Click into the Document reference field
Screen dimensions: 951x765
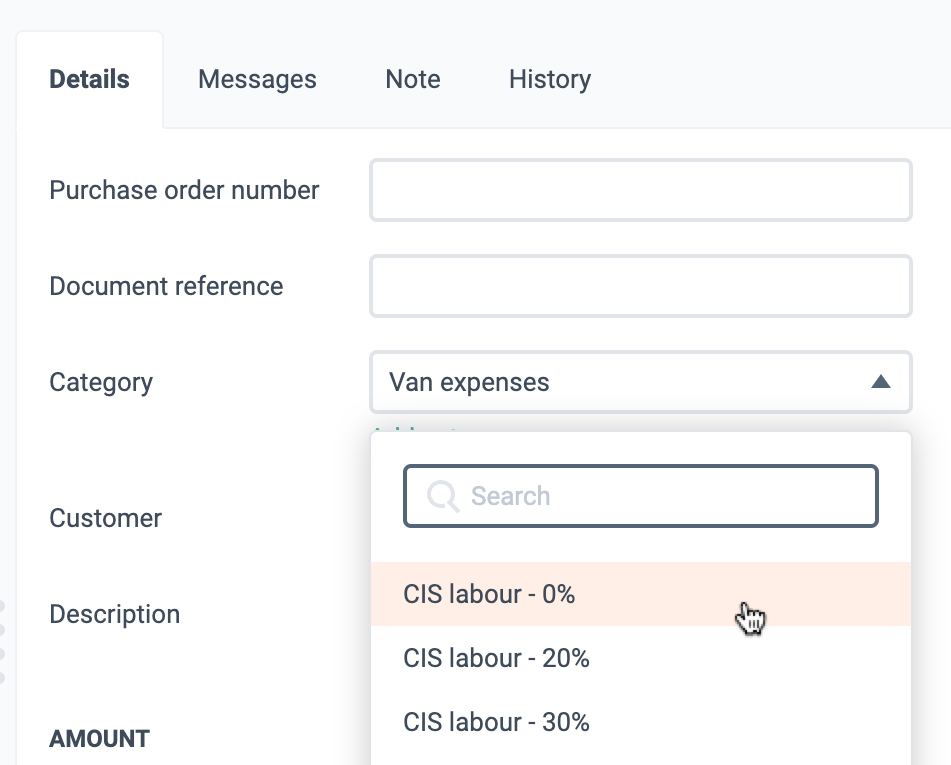click(x=640, y=286)
